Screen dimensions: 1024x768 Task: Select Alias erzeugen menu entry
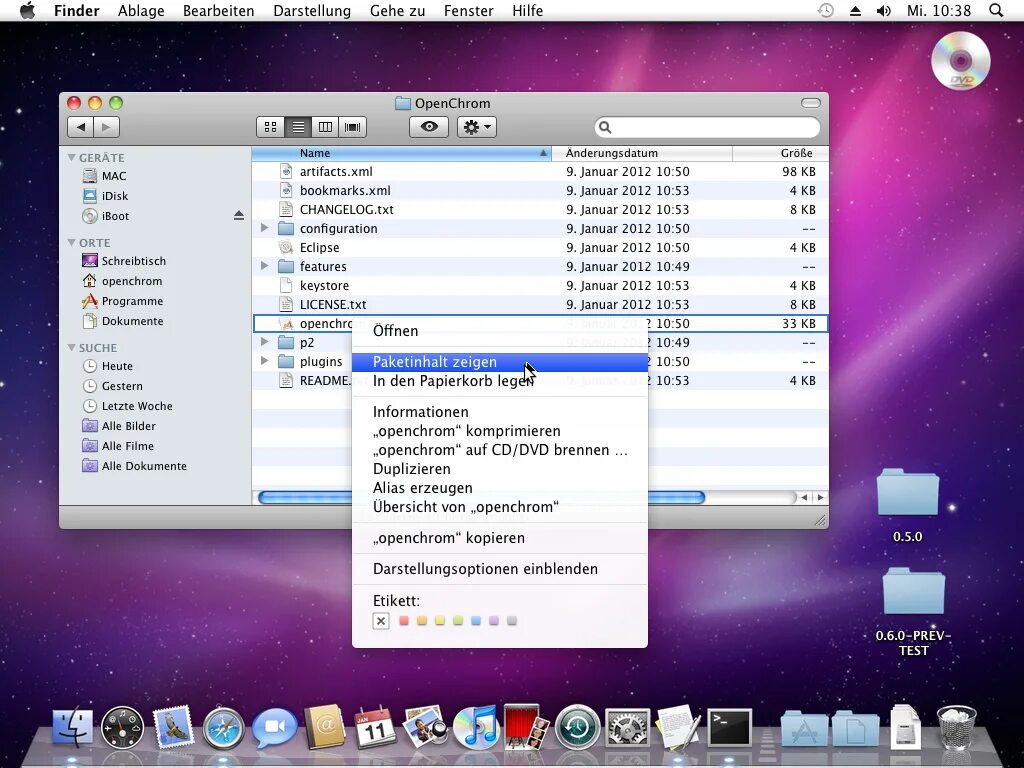[x=500, y=488]
